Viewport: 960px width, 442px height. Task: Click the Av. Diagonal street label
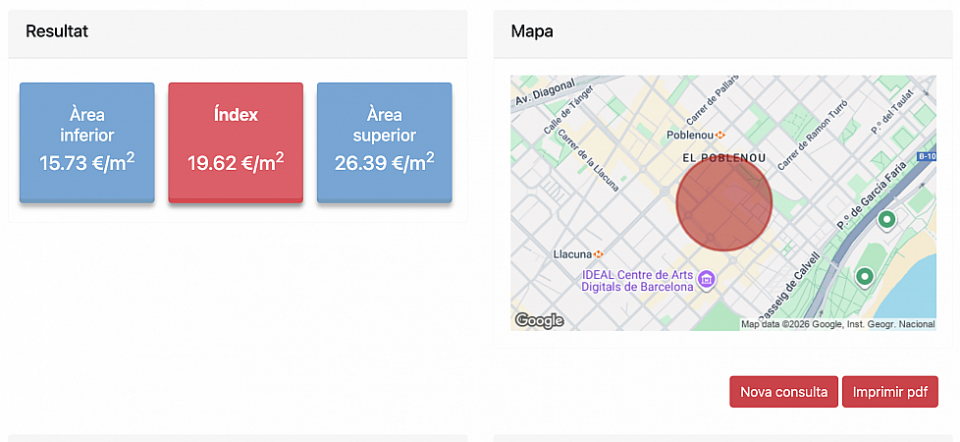544,93
